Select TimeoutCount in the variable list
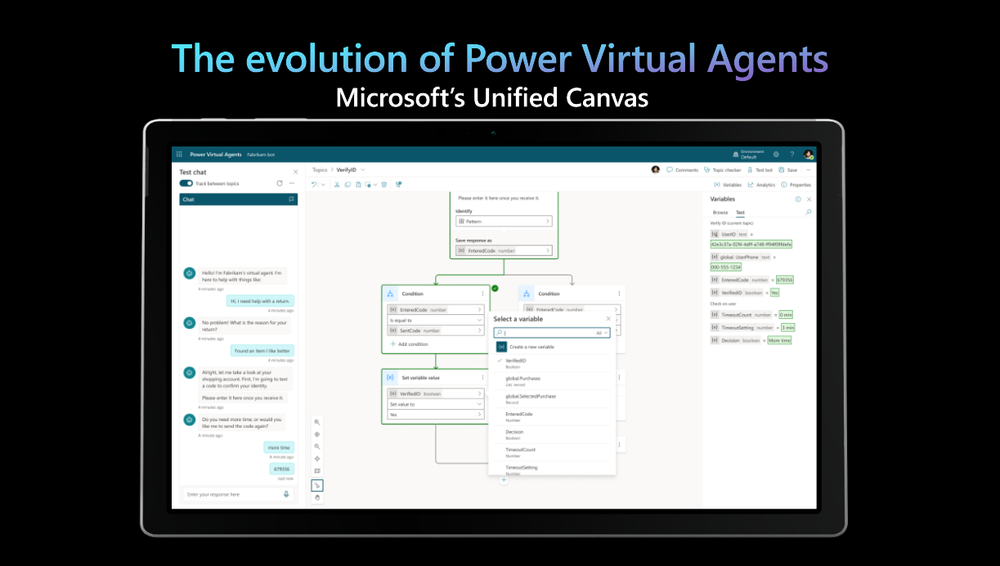Image resolution: width=1000 pixels, height=566 pixels. pyautogui.click(x=551, y=452)
